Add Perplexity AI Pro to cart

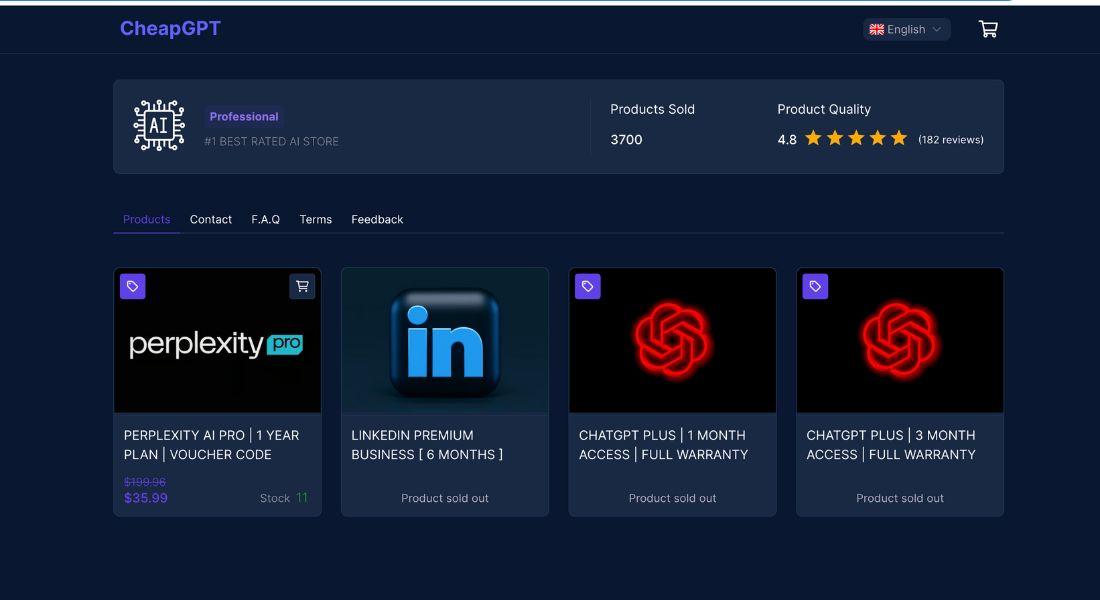[x=302, y=286]
